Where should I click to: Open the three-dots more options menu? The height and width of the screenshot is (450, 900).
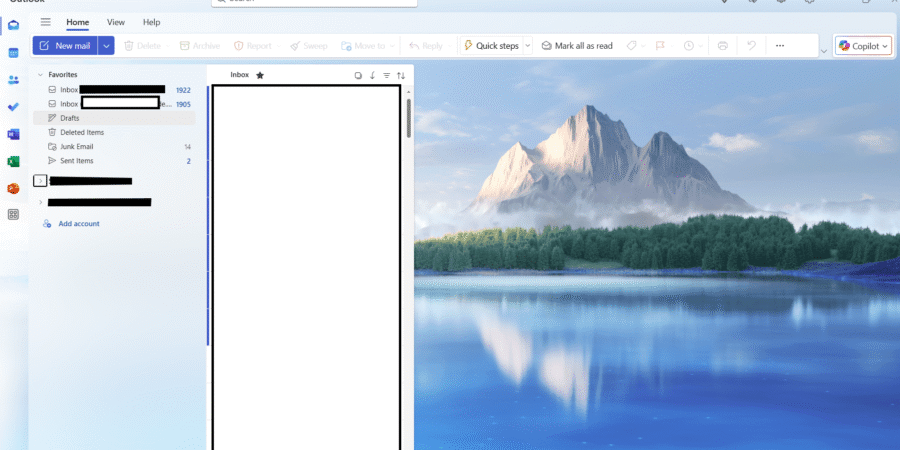coord(779,46)
